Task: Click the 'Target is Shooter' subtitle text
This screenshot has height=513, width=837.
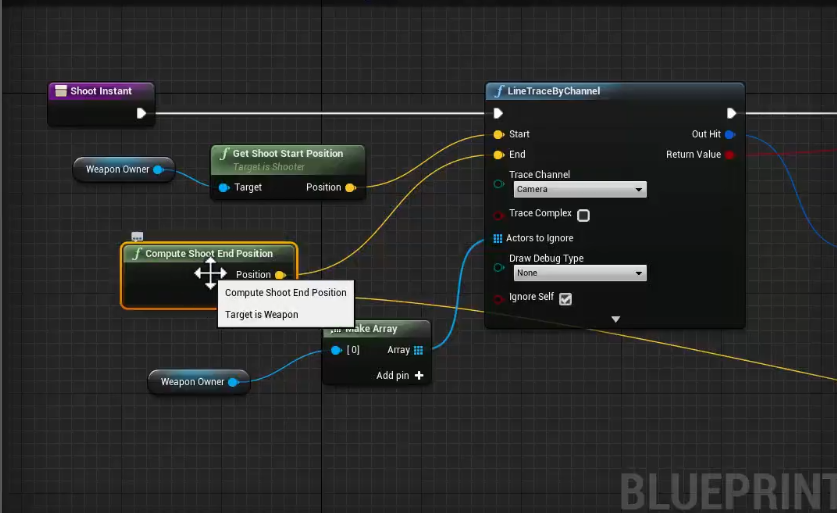Action: [x=269, y=167]
